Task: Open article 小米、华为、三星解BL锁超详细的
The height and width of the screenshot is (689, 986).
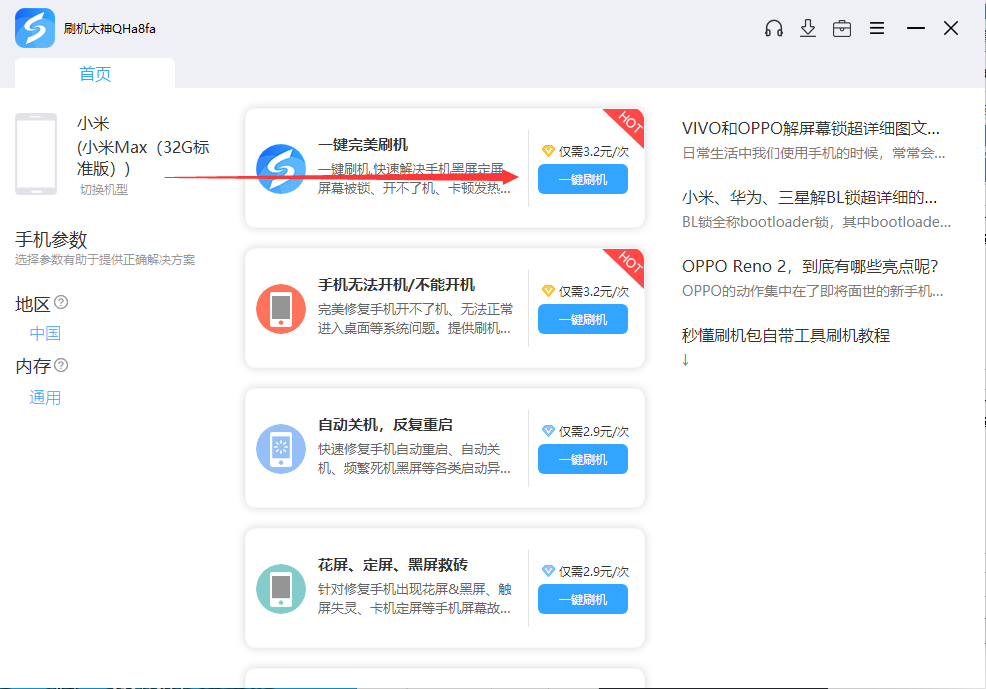Action: 809,197
